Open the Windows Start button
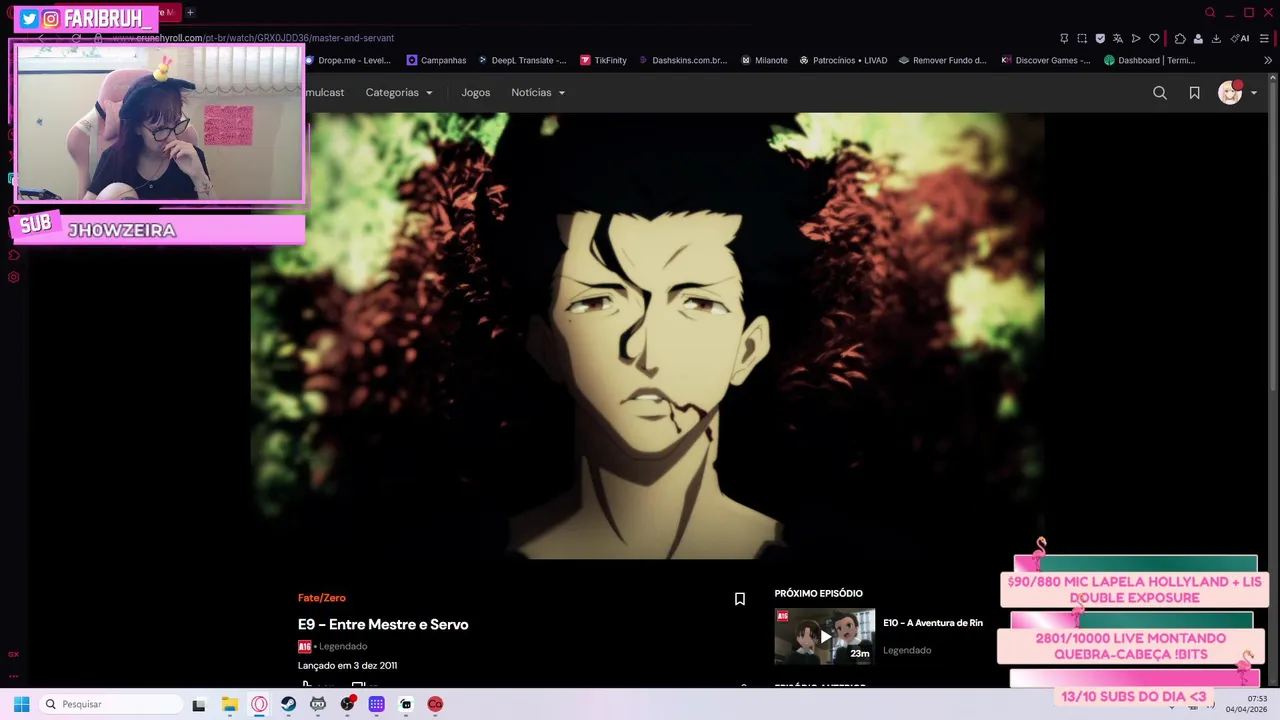Viewport: 1280px width, 720px height. click(21, 704)
